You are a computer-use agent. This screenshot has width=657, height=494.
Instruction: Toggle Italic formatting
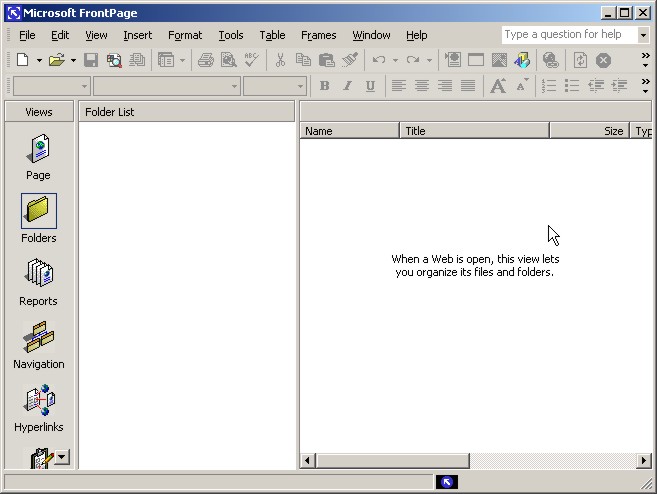click(347, 86)
